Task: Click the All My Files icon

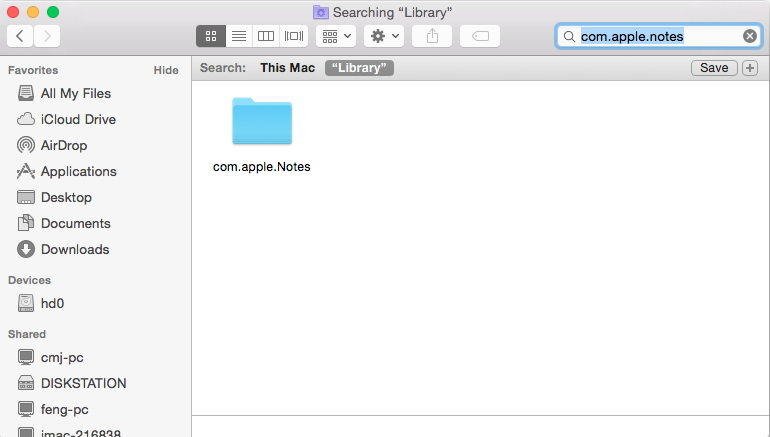Action: coord(26,93)
